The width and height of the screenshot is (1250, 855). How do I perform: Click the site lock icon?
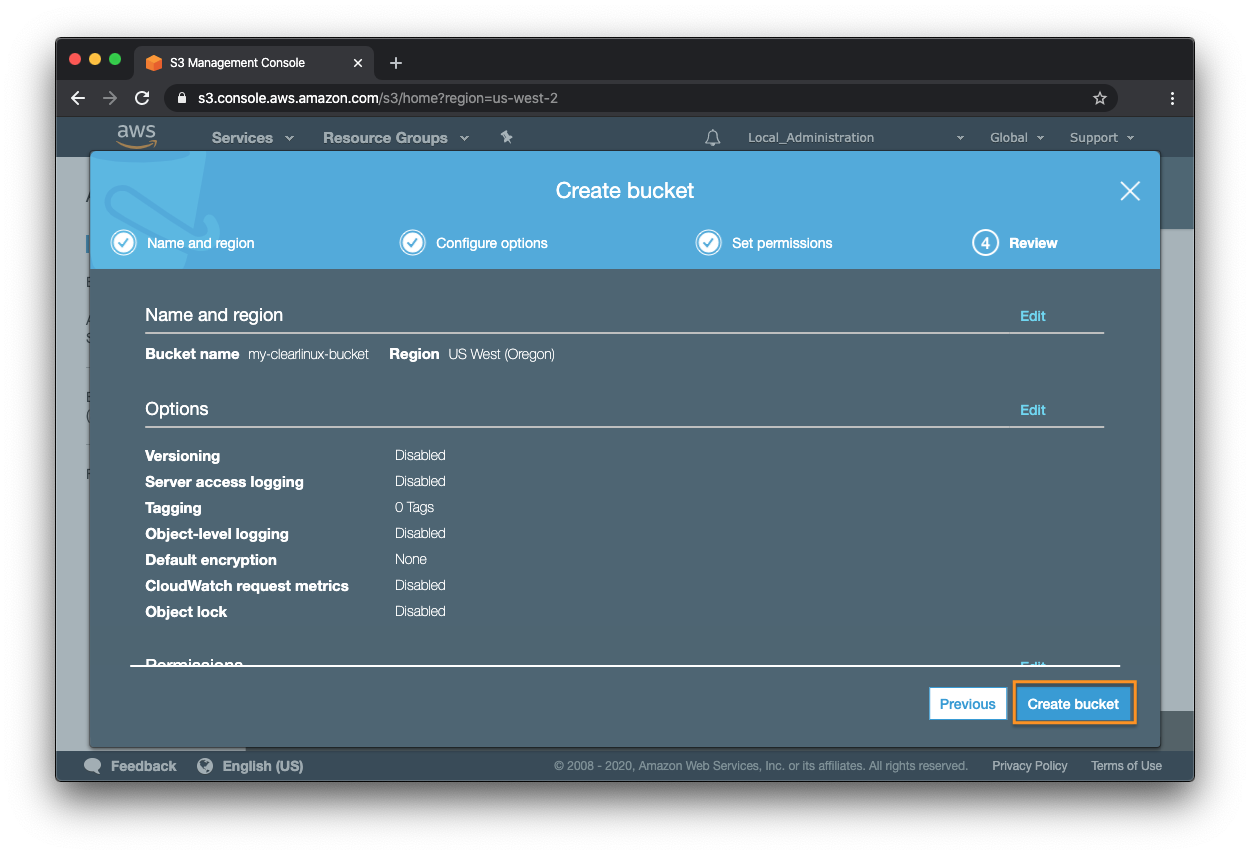point(182,98)
